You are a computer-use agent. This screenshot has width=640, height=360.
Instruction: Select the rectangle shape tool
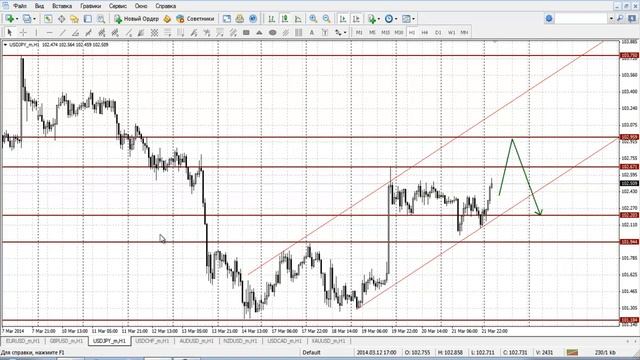tap(246, 32)
